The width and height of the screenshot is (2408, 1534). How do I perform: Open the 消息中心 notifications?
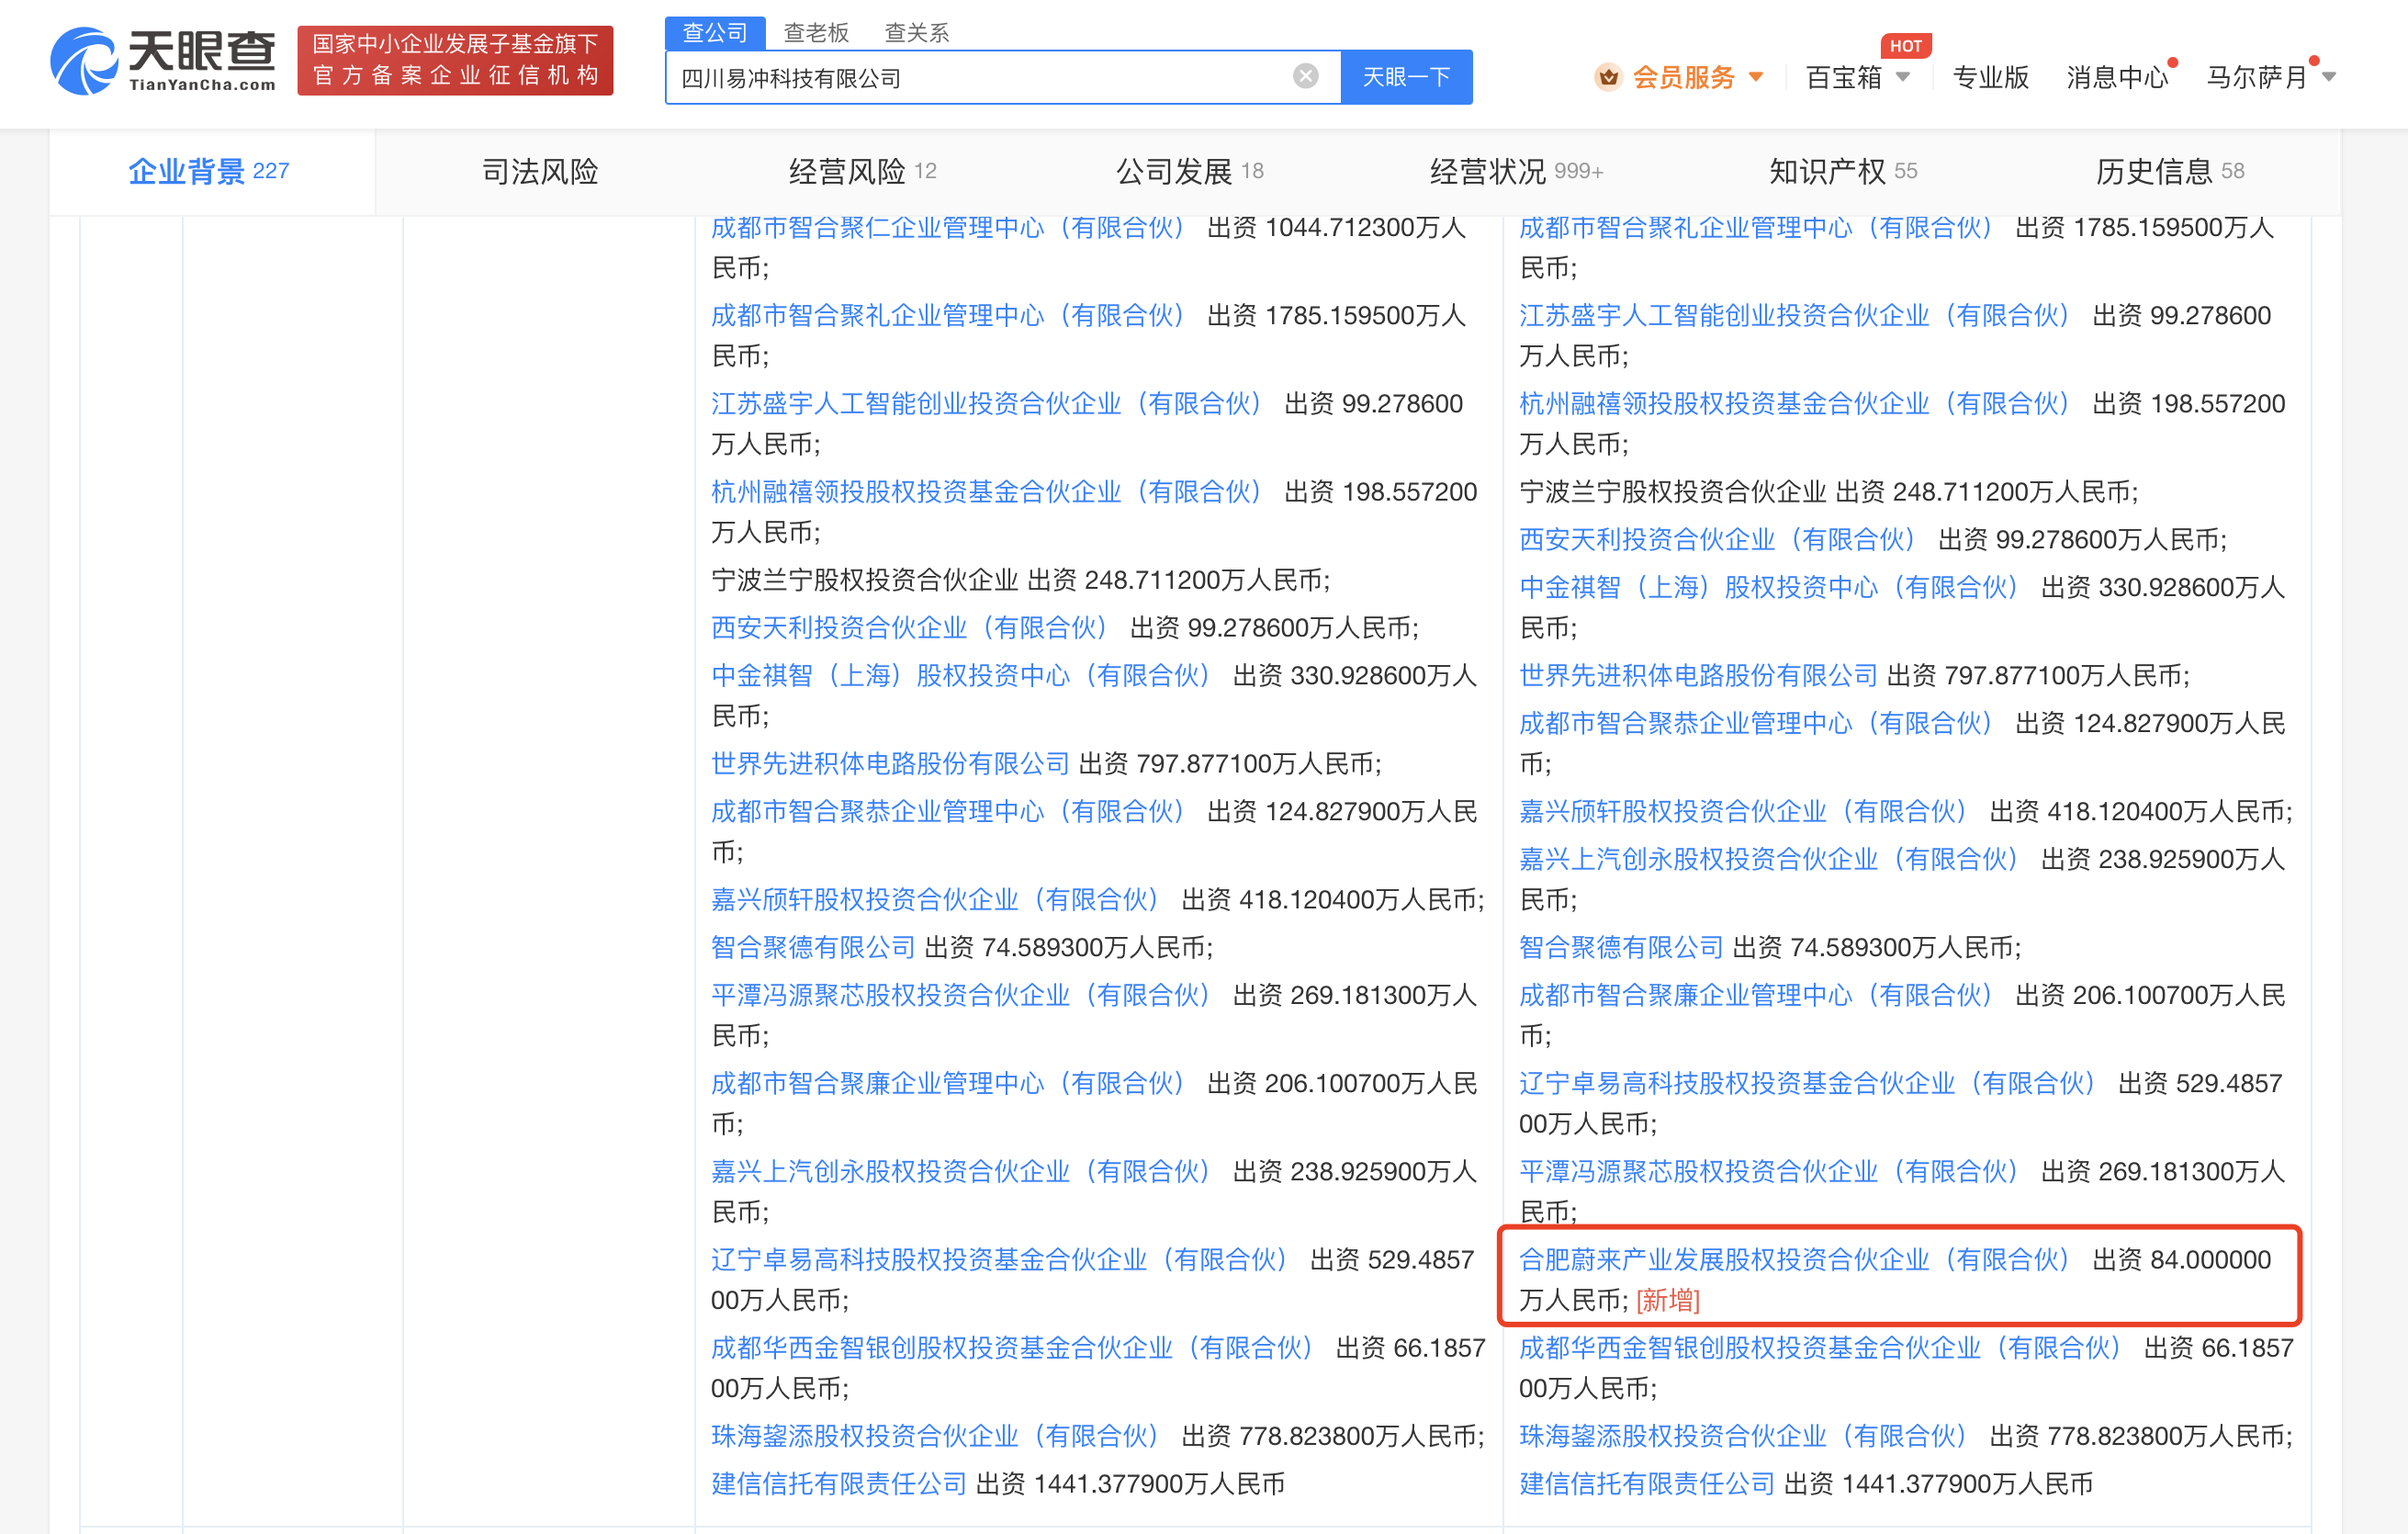[2117, 77]
